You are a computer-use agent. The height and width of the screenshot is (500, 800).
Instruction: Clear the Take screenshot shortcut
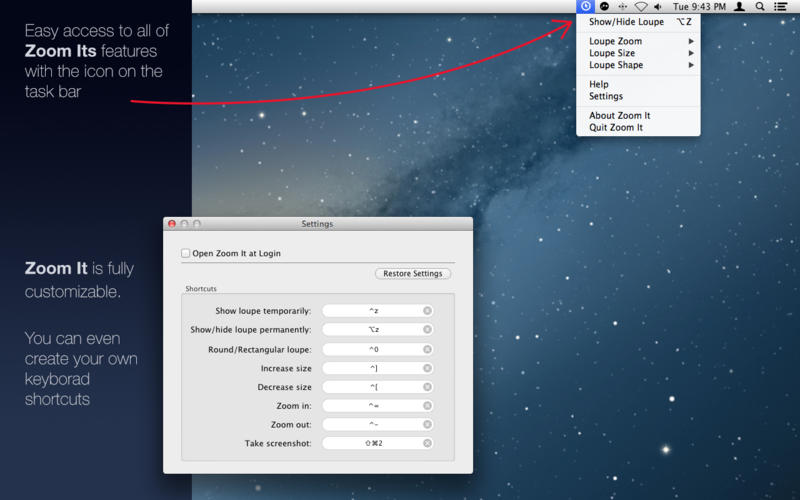(x=428, y=443)
